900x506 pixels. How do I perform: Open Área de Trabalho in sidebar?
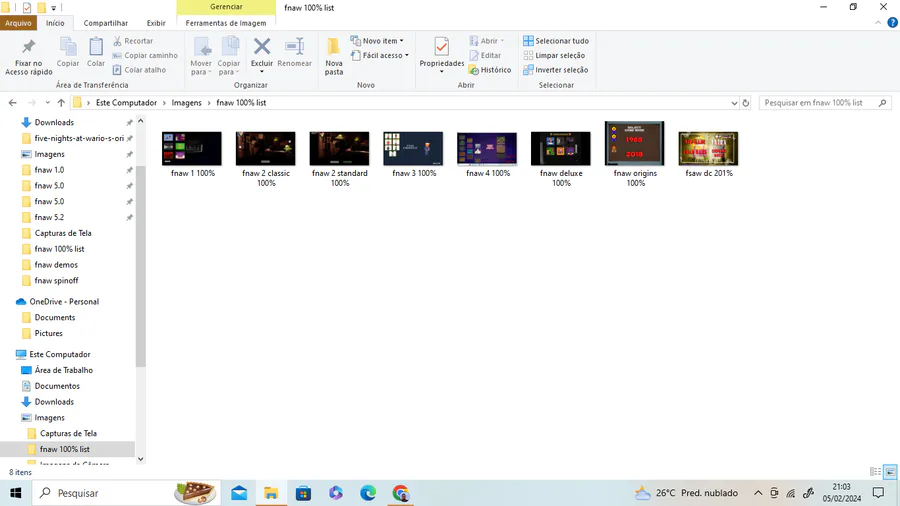coord(63,370)
